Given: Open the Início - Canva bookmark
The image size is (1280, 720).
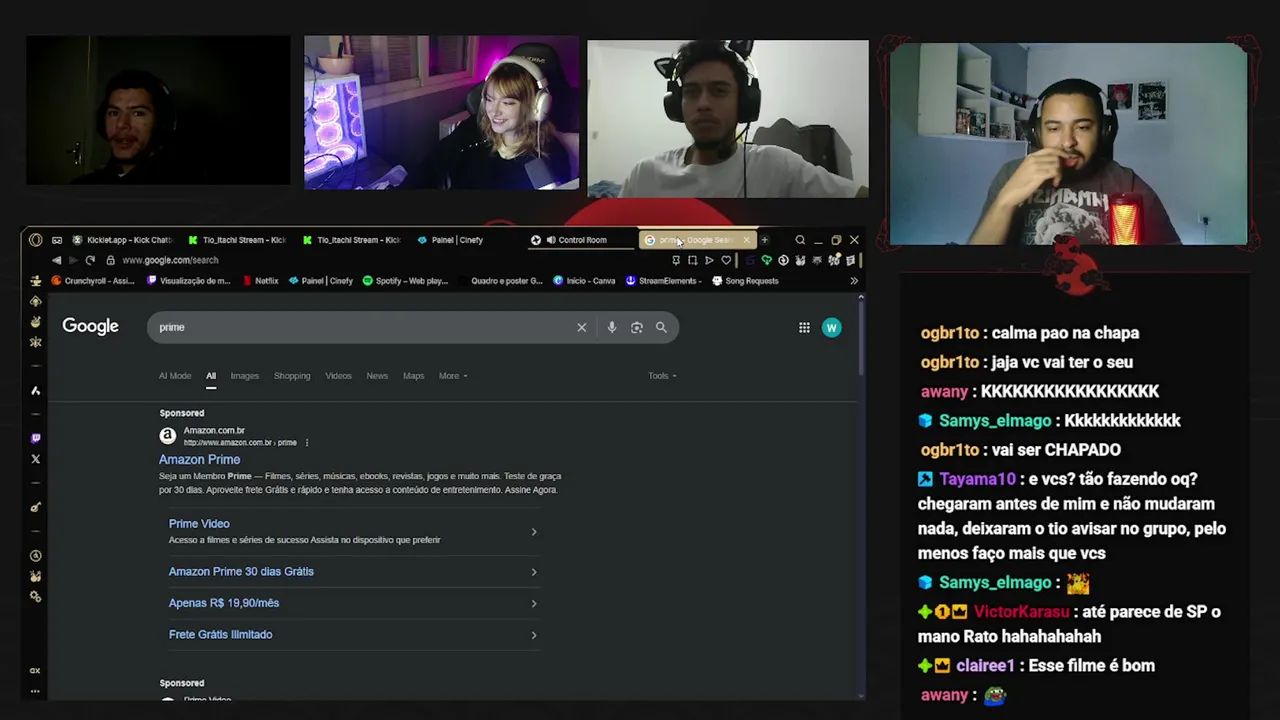Looking at the screenshot, I should point(584,281).
